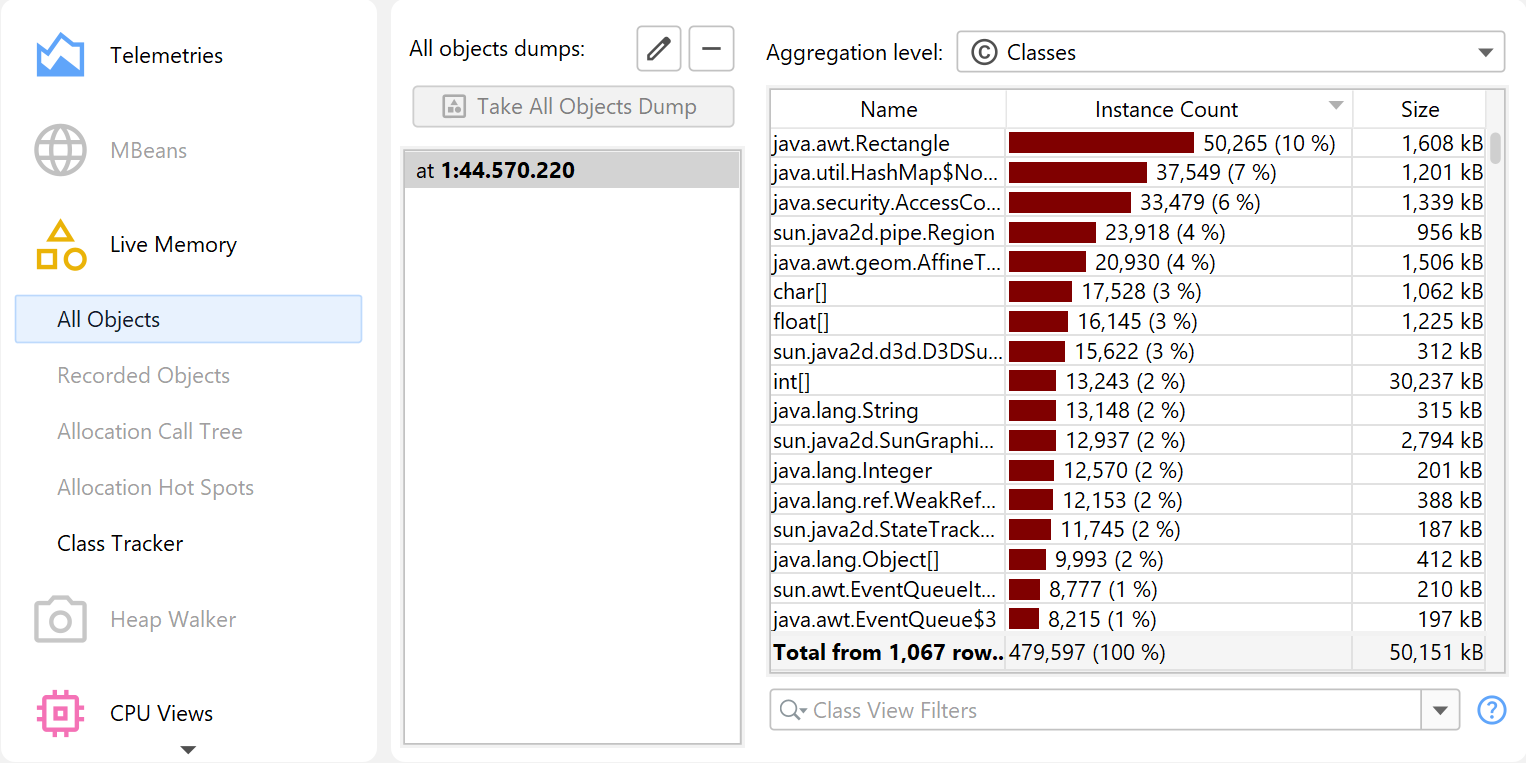Image resolution: width=1526 pixels, height=763 pixels.
Task: Select the java.awt.EventQueue$3 row
Action: click(1128, 619)
